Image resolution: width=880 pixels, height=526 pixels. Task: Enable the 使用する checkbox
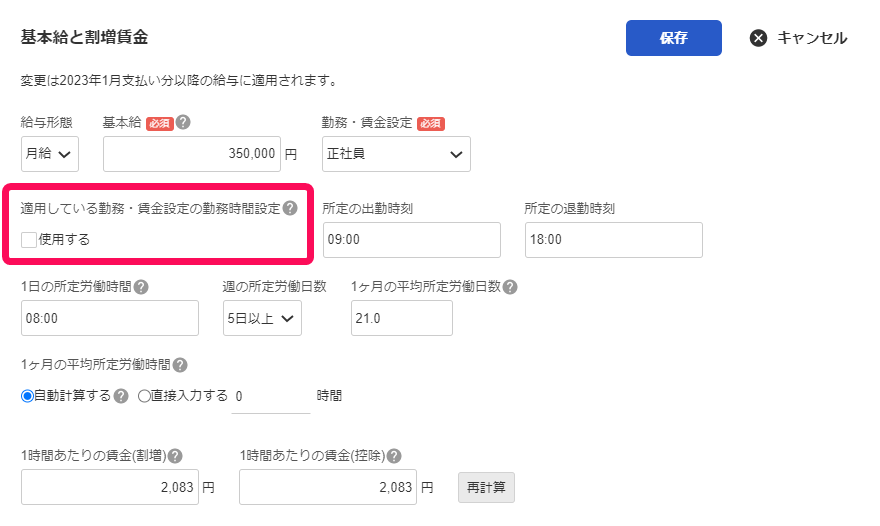(29, 240)
